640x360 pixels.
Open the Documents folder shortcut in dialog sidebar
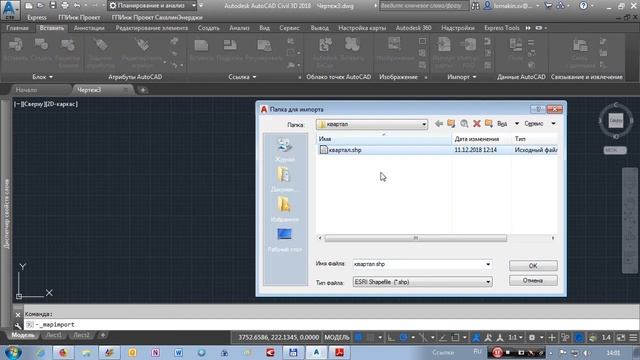click(284, 180)
